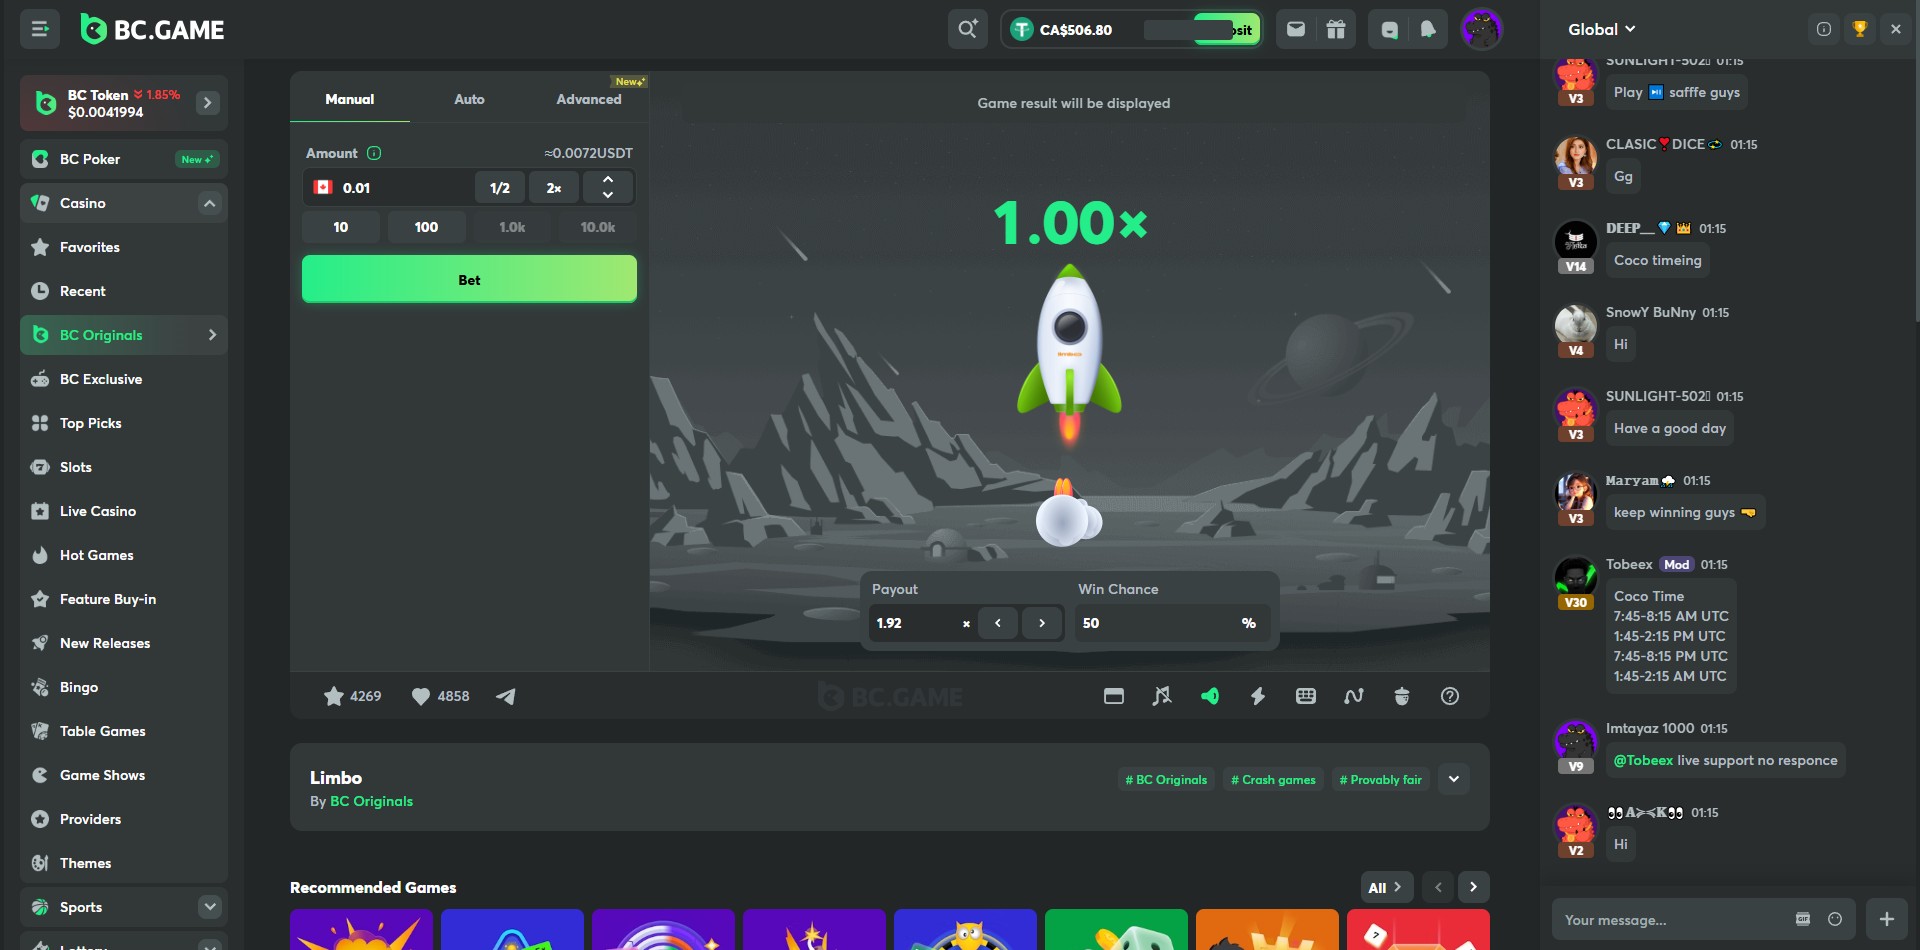This screenshot has height=950, width=1920.
Task: Open the game help question icon
Action: tap(1450, 696)
